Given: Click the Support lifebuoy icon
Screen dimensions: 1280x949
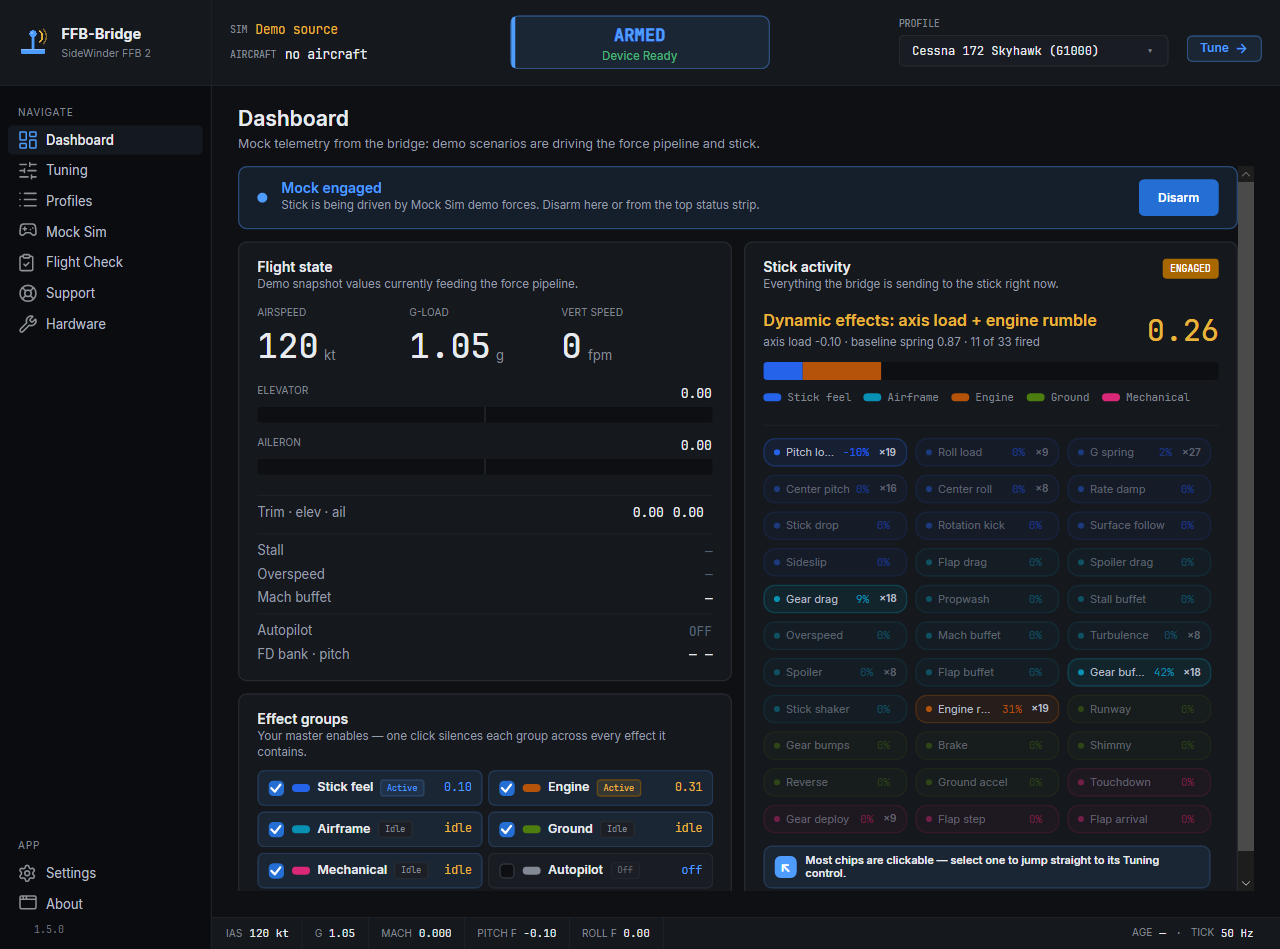Looking at the screenshot, I should coord(28,293).
